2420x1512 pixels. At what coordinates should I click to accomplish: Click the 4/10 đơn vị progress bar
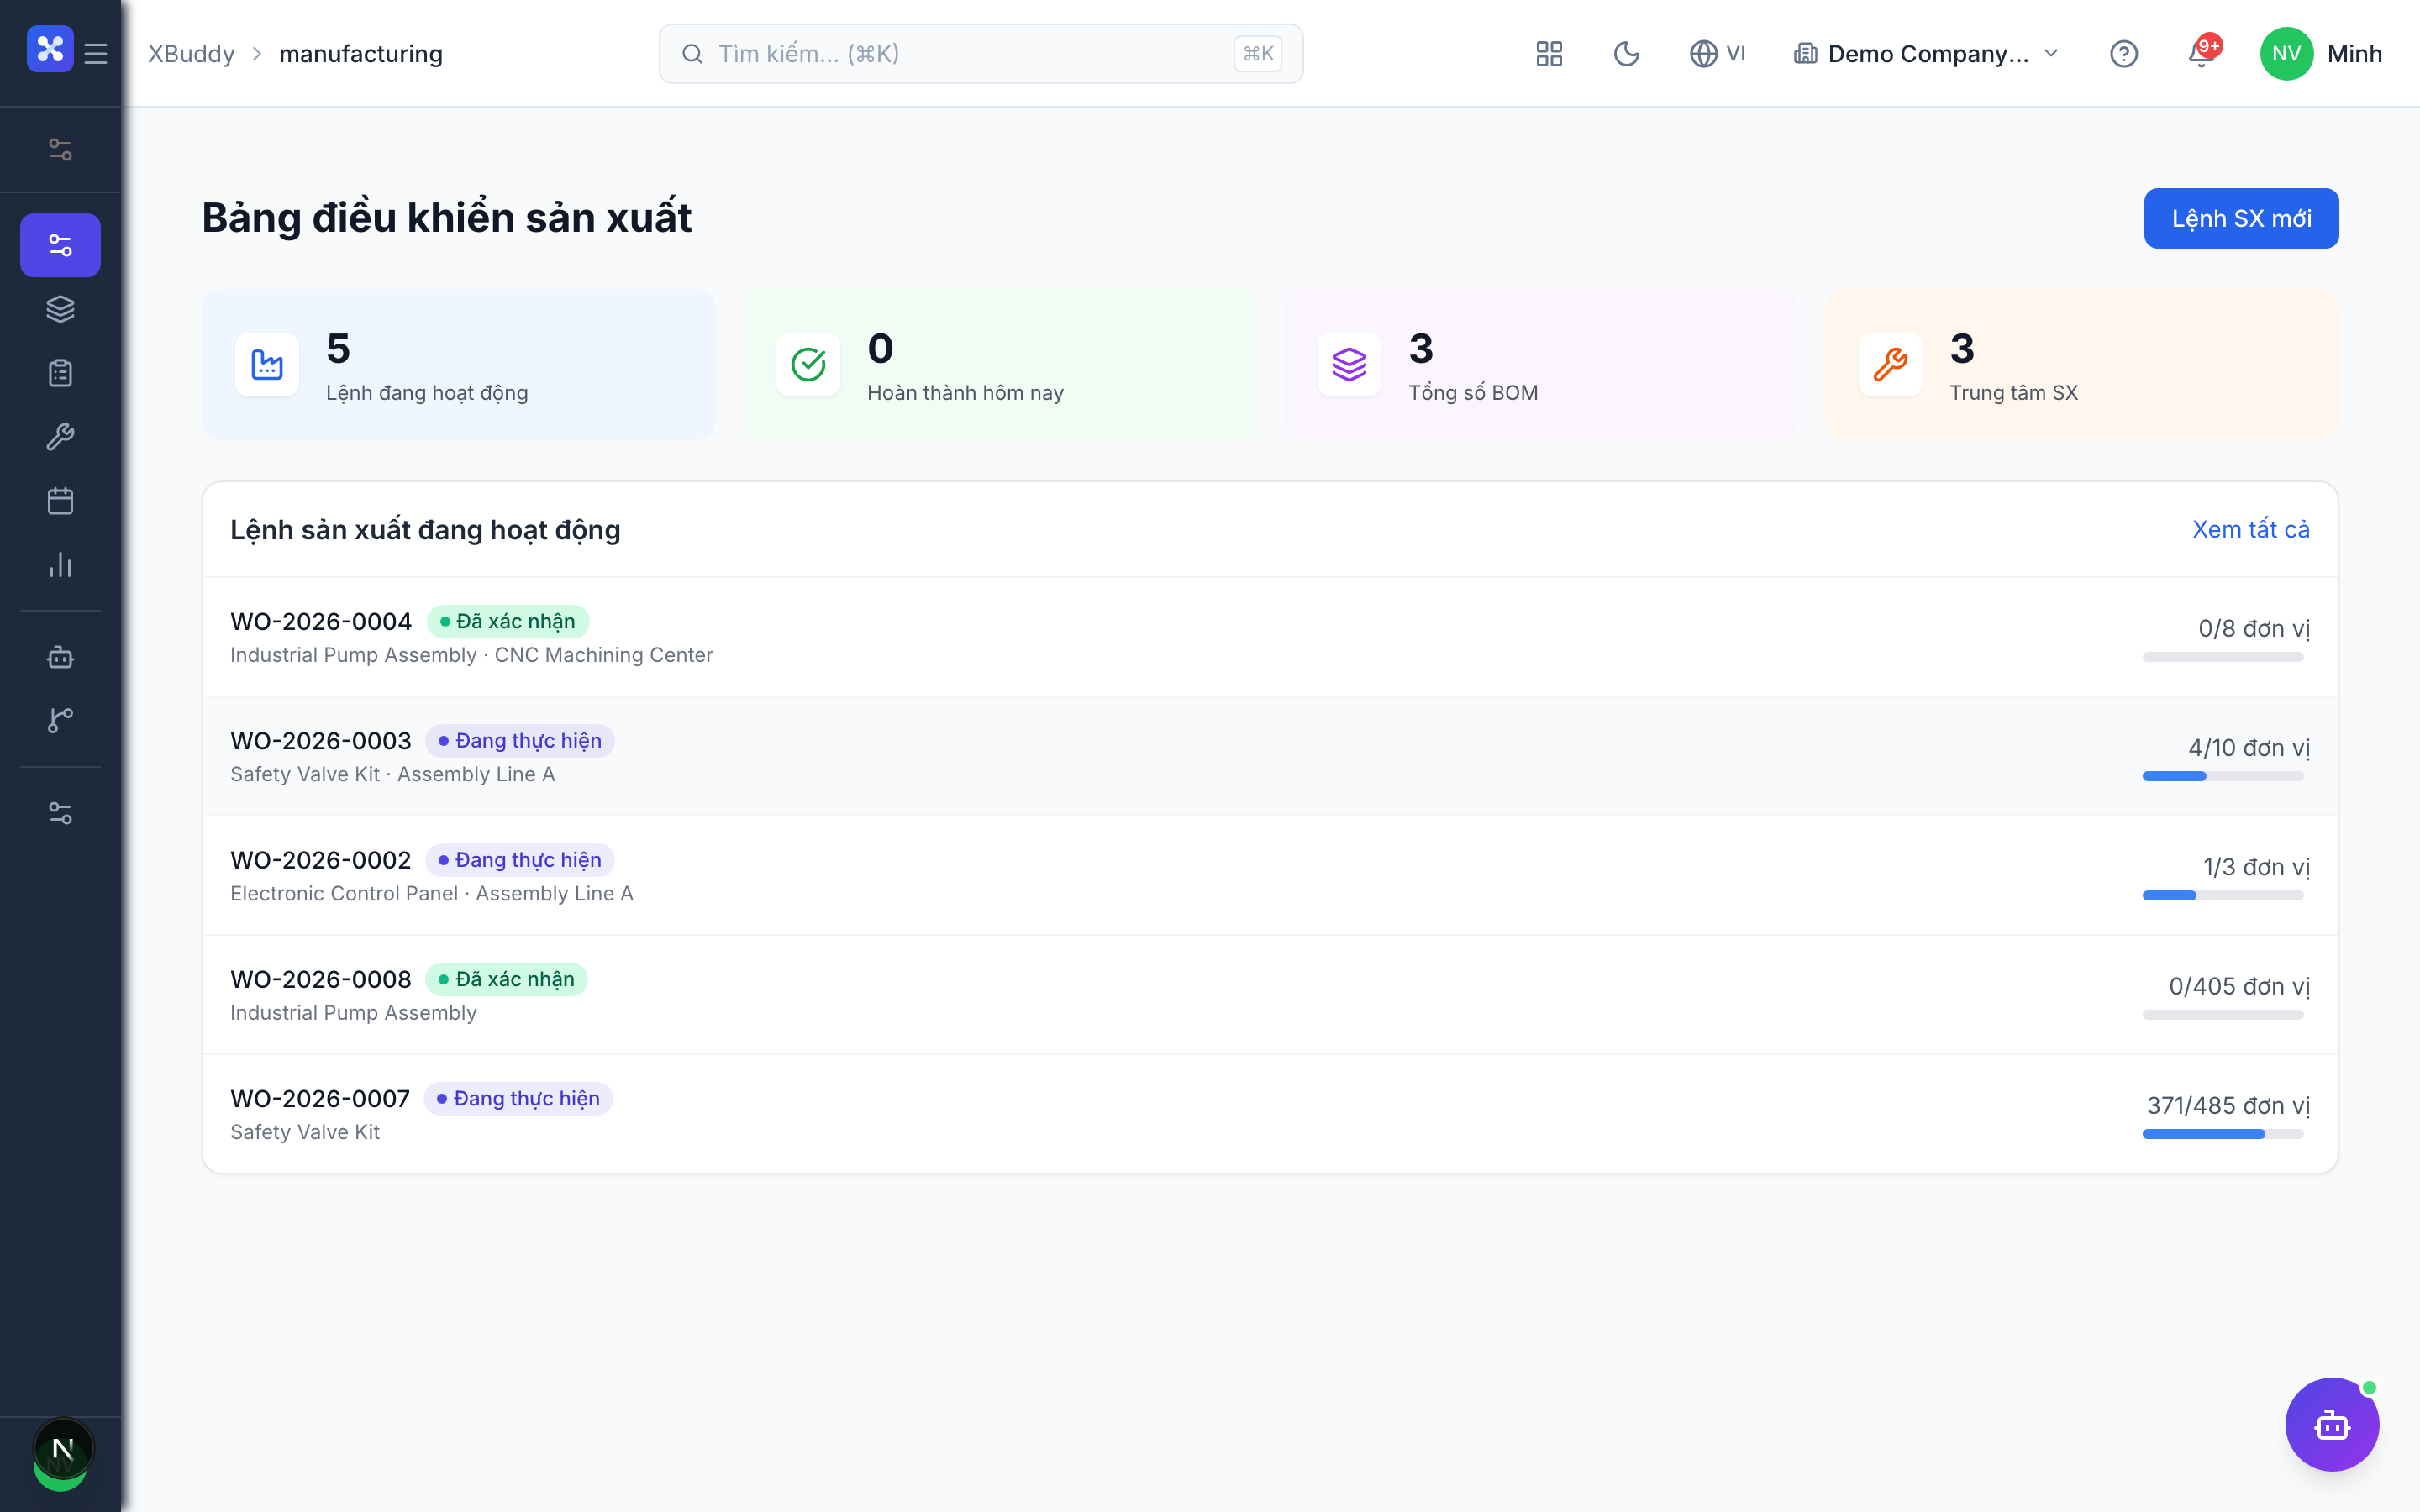tap(2223, 776)
